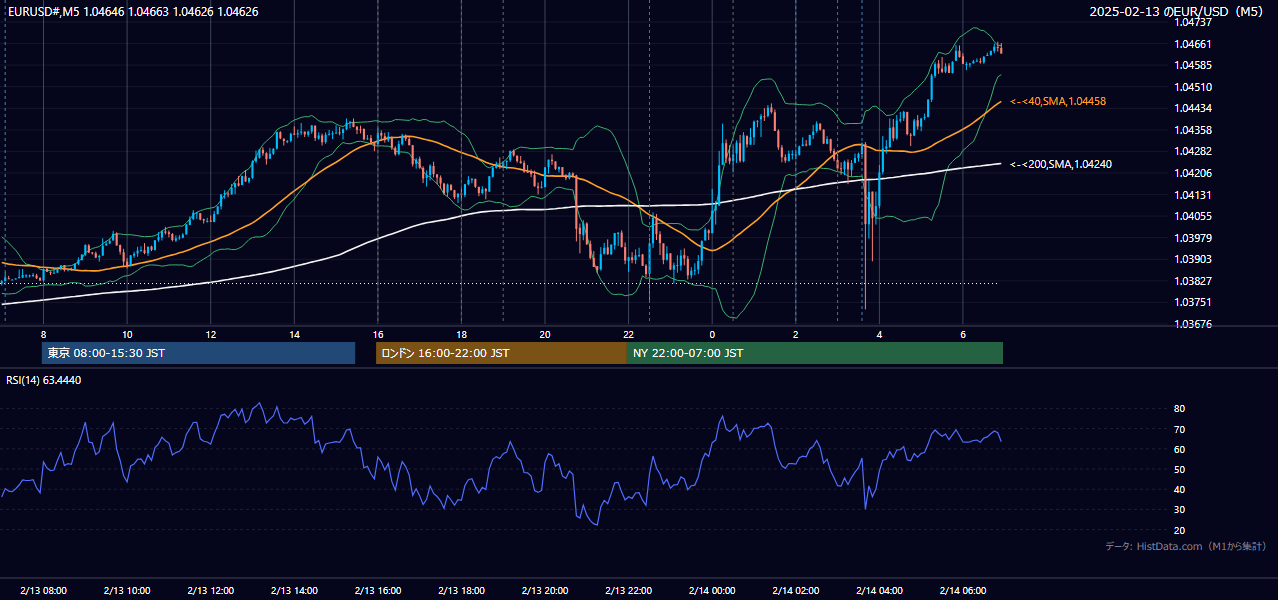The width and height of the screenshot is (1278, 600).
Task: Click hour tick 12 below the price chart
Action: (210, 335)
